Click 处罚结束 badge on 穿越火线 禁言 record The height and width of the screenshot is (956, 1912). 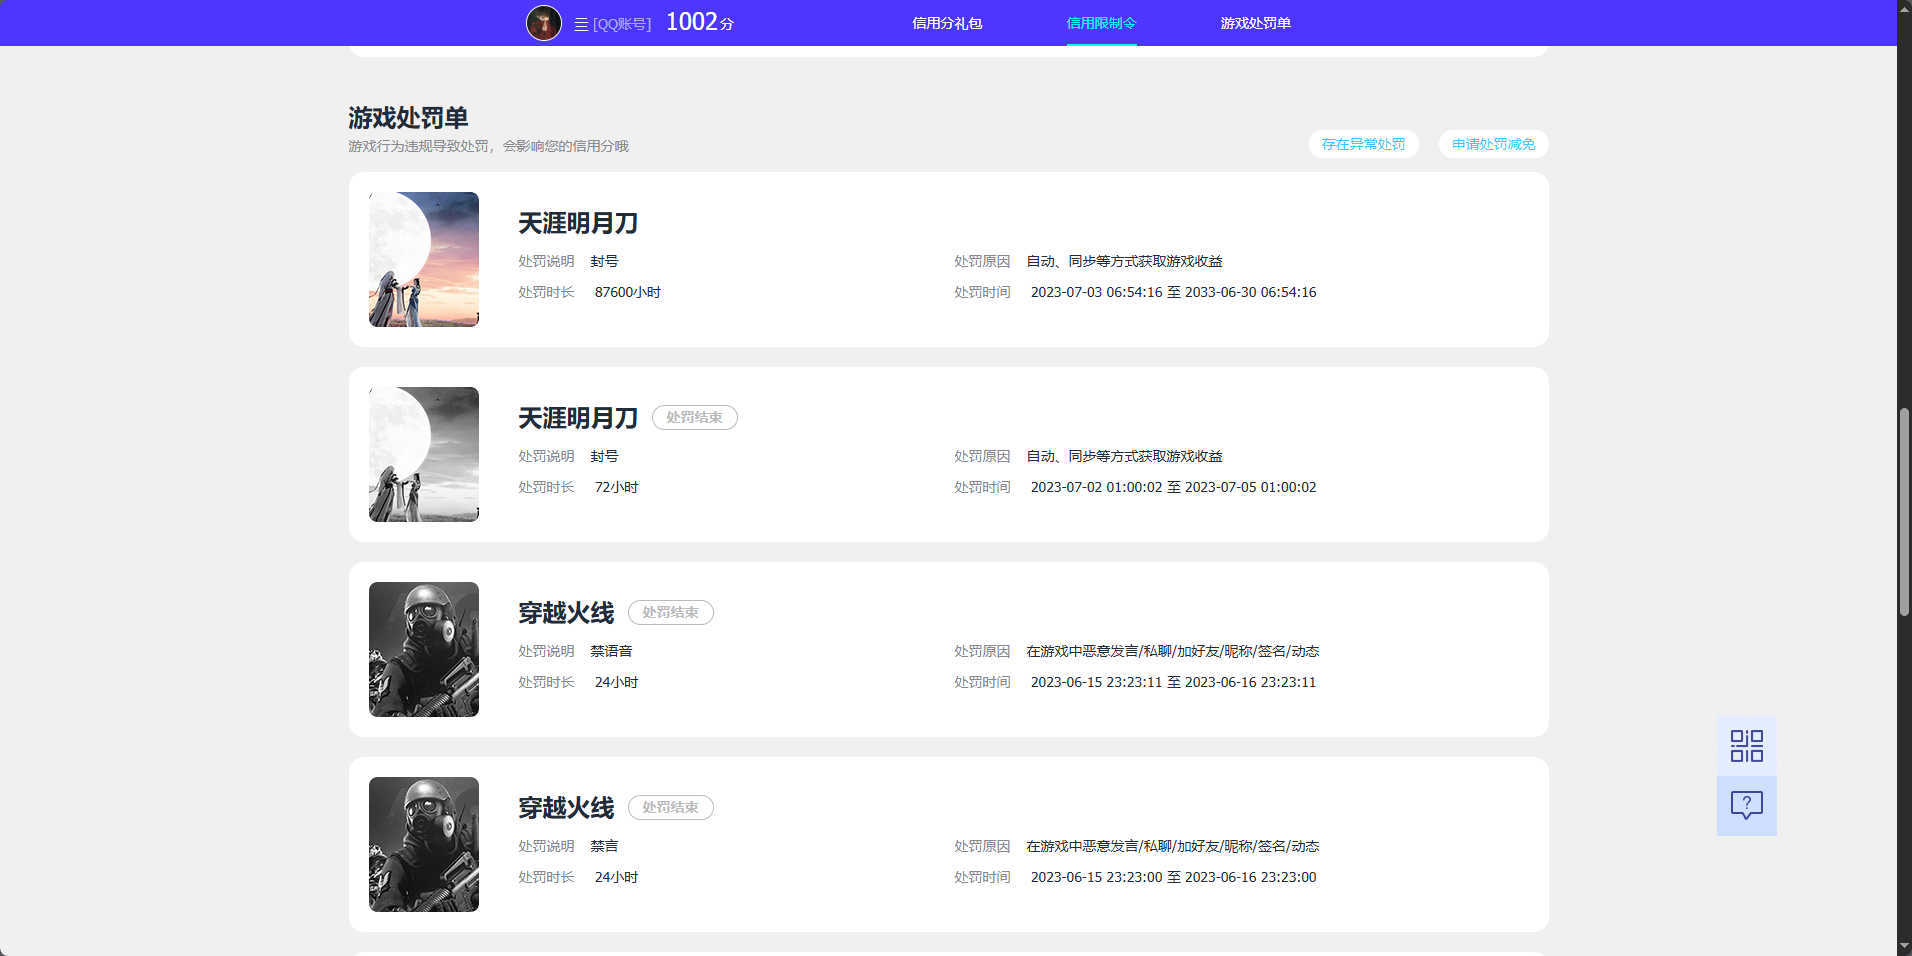pos(671,807)
